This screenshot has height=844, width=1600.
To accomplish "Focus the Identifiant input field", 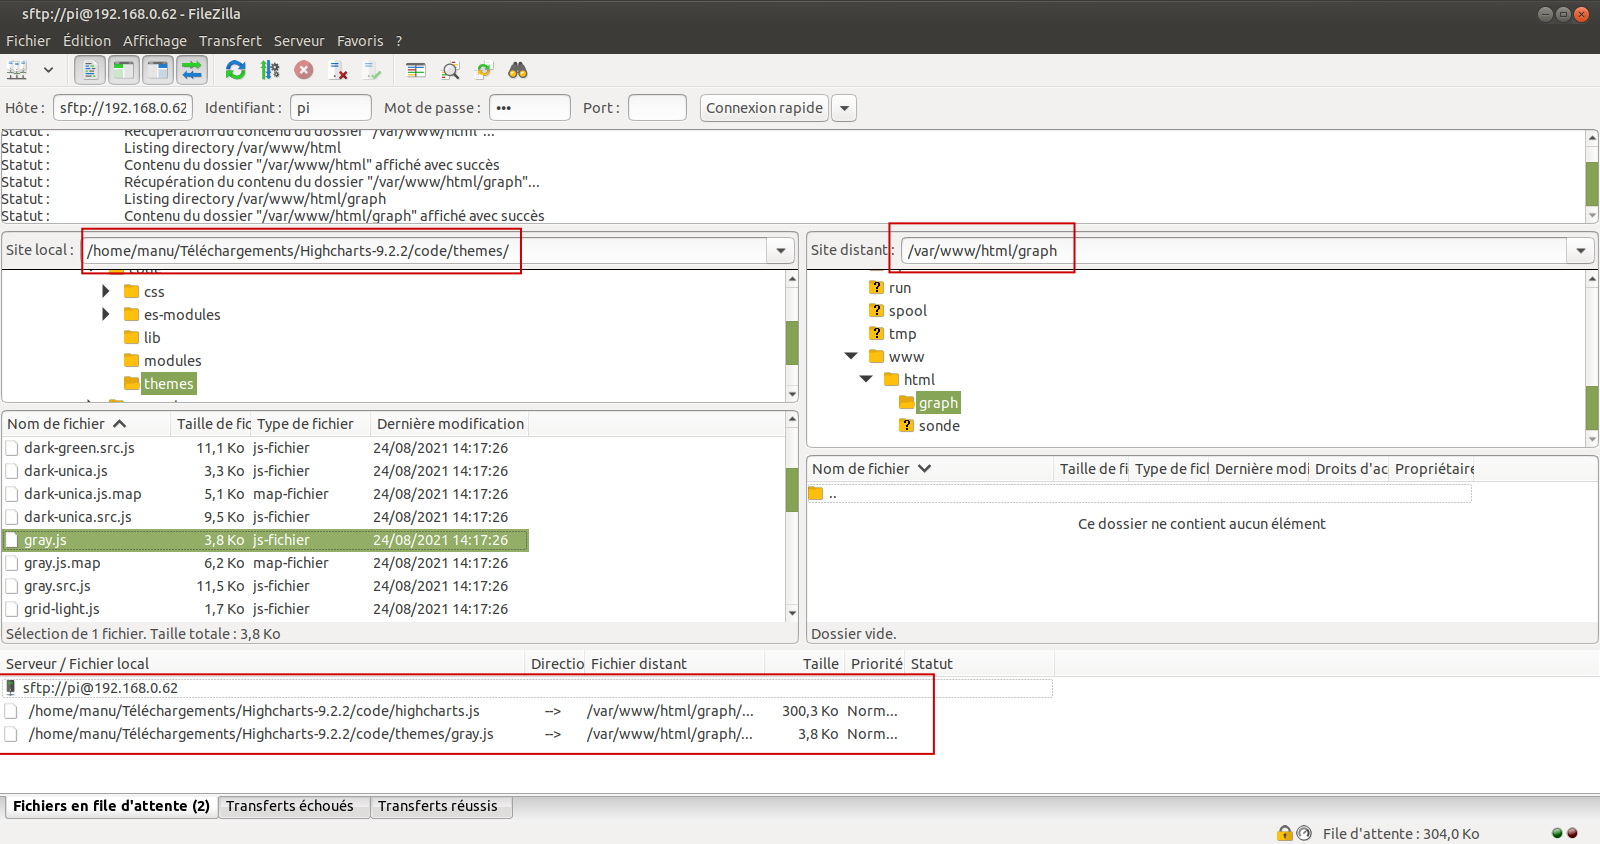I will point(331,108).
